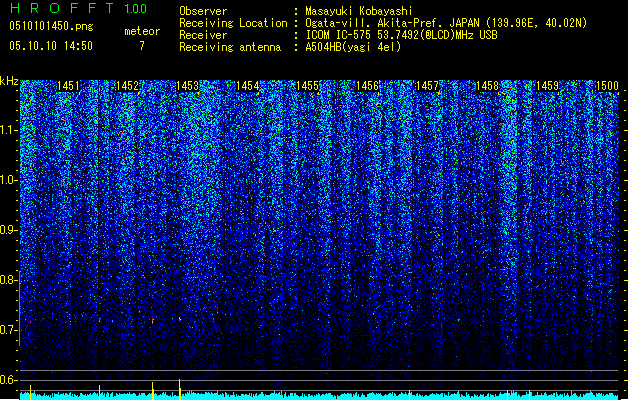The height and width of the screenshot is (400, 629).
Task: Click the 0.8 kHz frequency label
Action: tap(9, 280)
